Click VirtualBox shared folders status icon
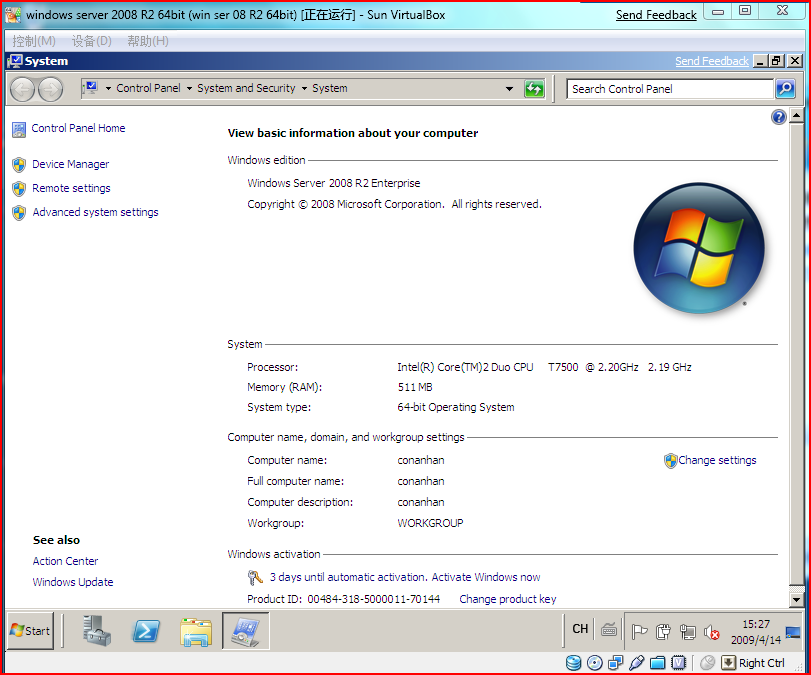Viewport: 811px width, 675px height. (657, 663)
